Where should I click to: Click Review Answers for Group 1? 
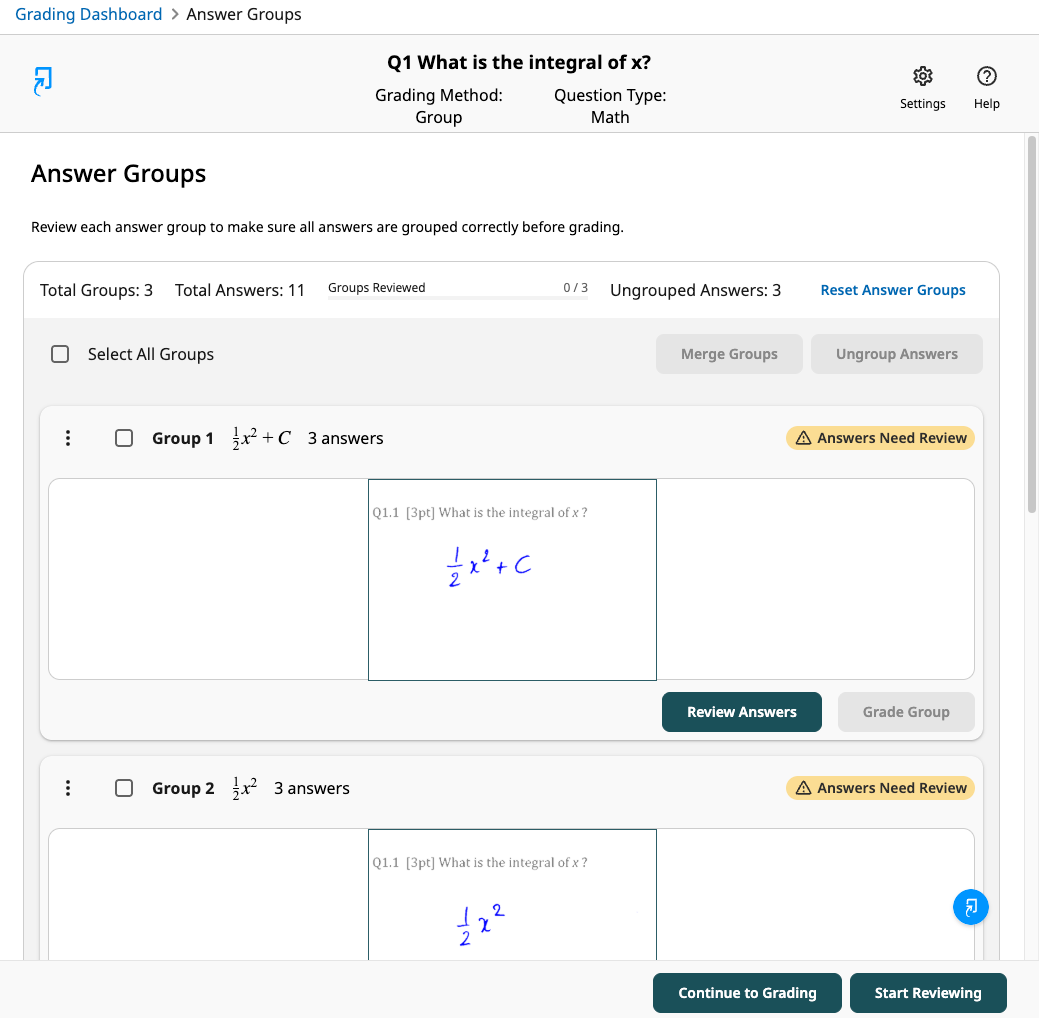click(x=741, y=712)
